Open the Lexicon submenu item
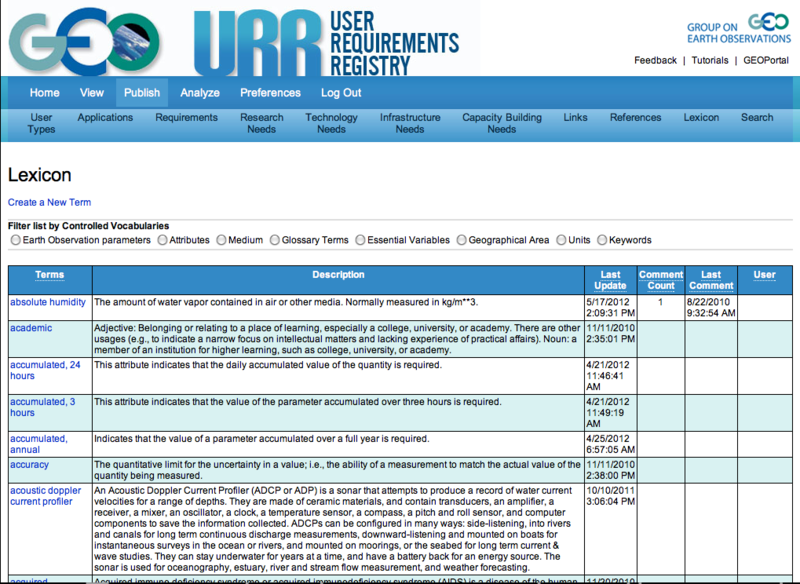This screenshot has width=800, height=584. tap(701, 117)
